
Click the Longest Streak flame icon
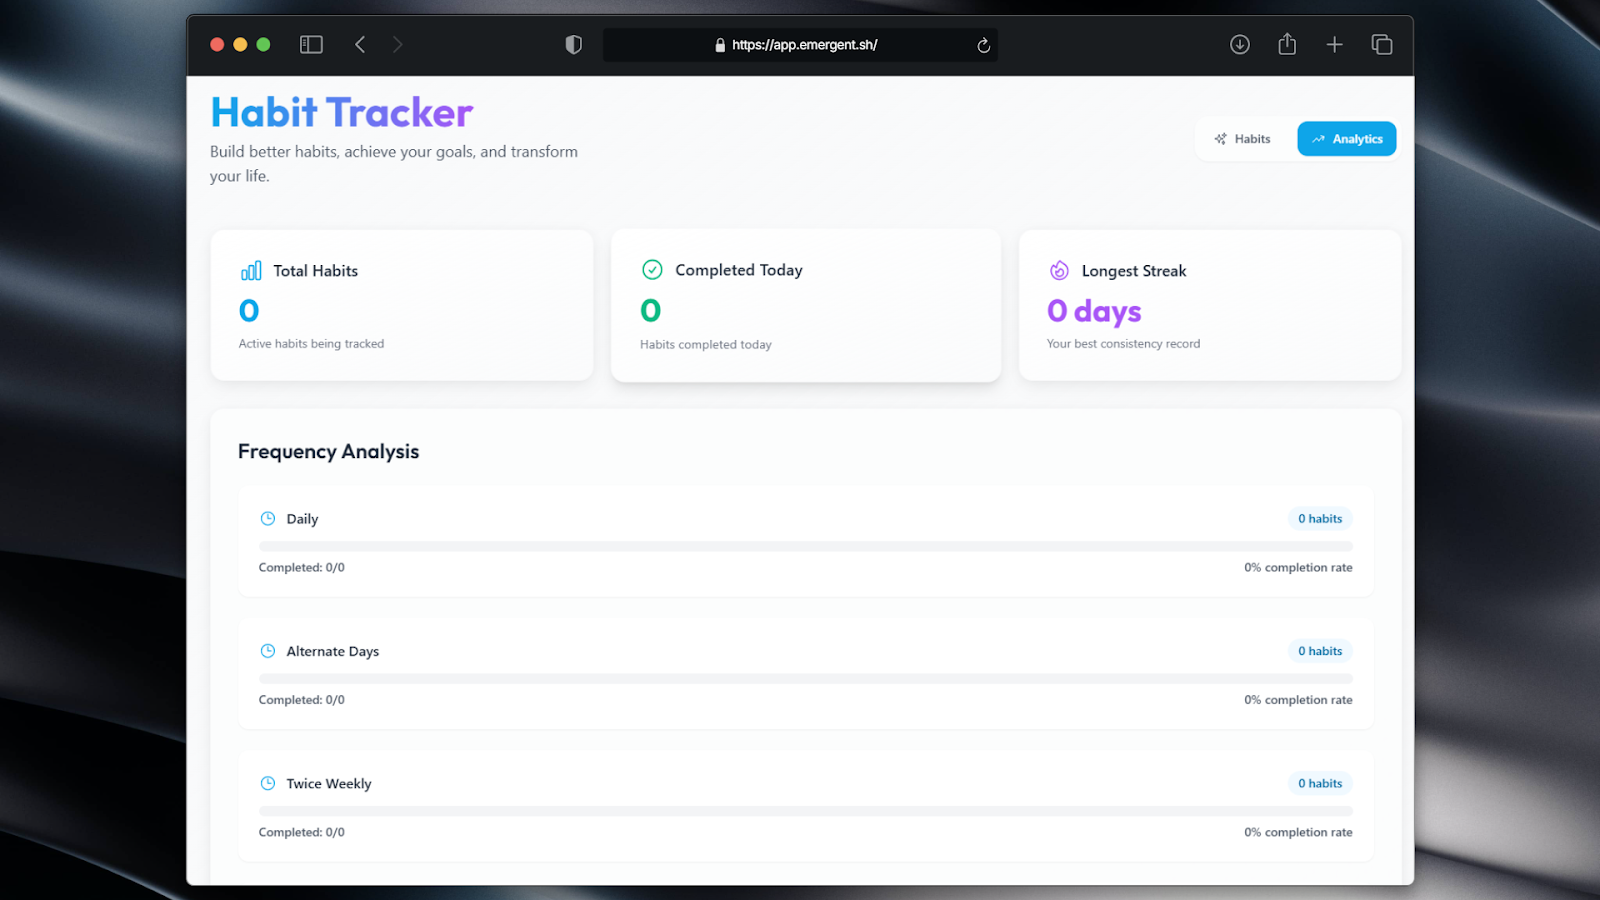click(x=1059, y=271)
